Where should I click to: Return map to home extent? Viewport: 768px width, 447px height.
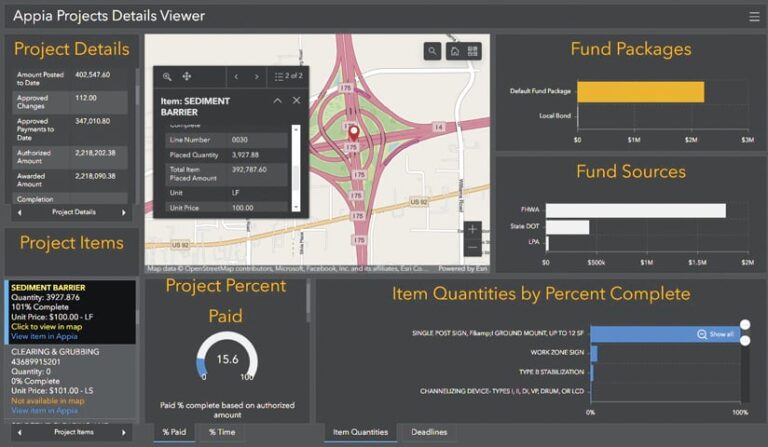click(455, 51)
